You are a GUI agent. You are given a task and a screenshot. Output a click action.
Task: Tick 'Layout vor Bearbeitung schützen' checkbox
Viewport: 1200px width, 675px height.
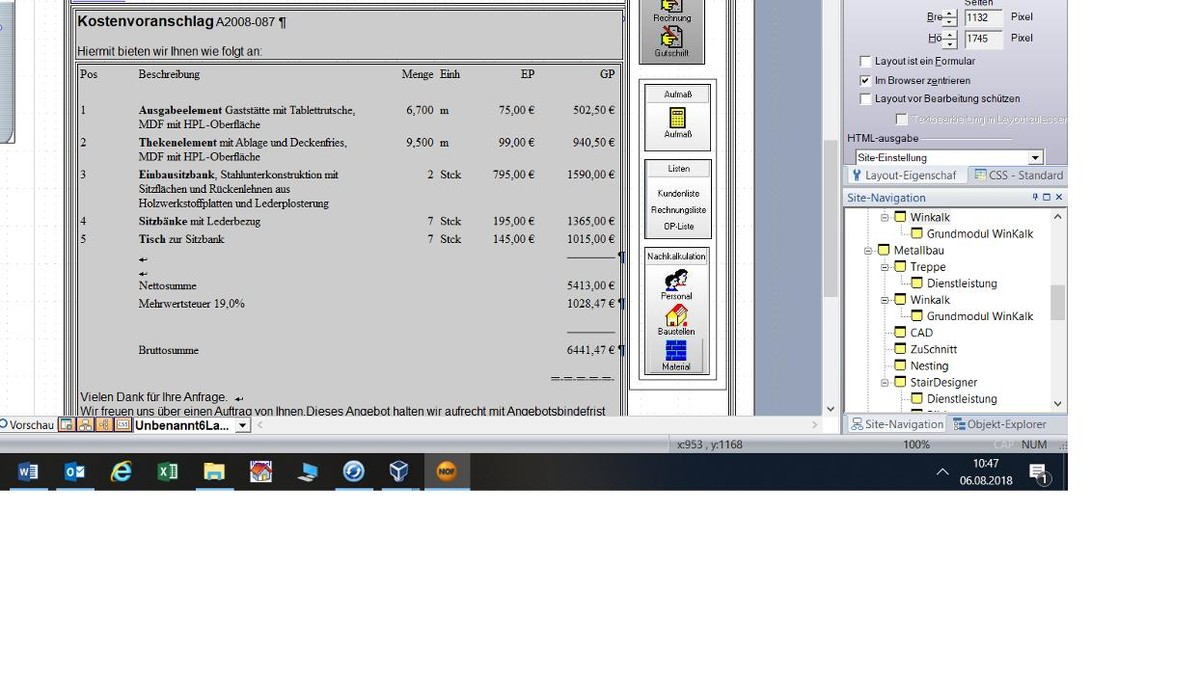pyautogui.click(x=866, y=99)
